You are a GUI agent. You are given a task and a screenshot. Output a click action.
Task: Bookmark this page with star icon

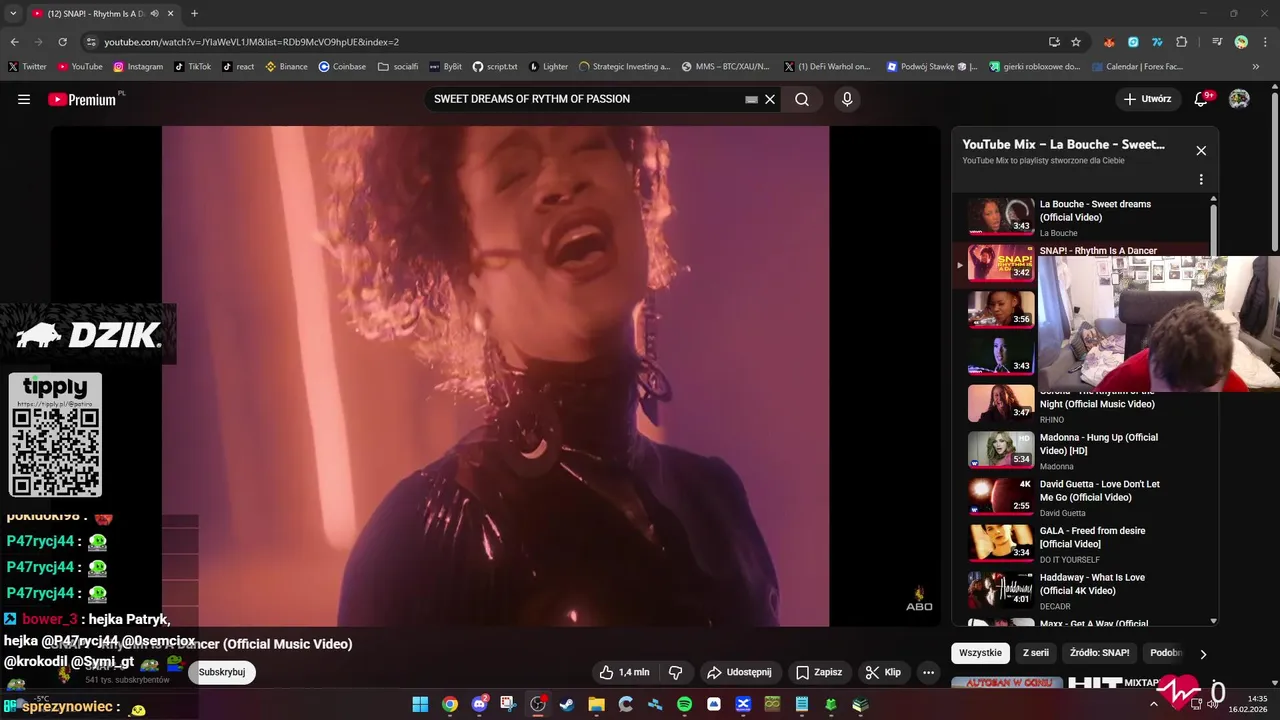1076,42
